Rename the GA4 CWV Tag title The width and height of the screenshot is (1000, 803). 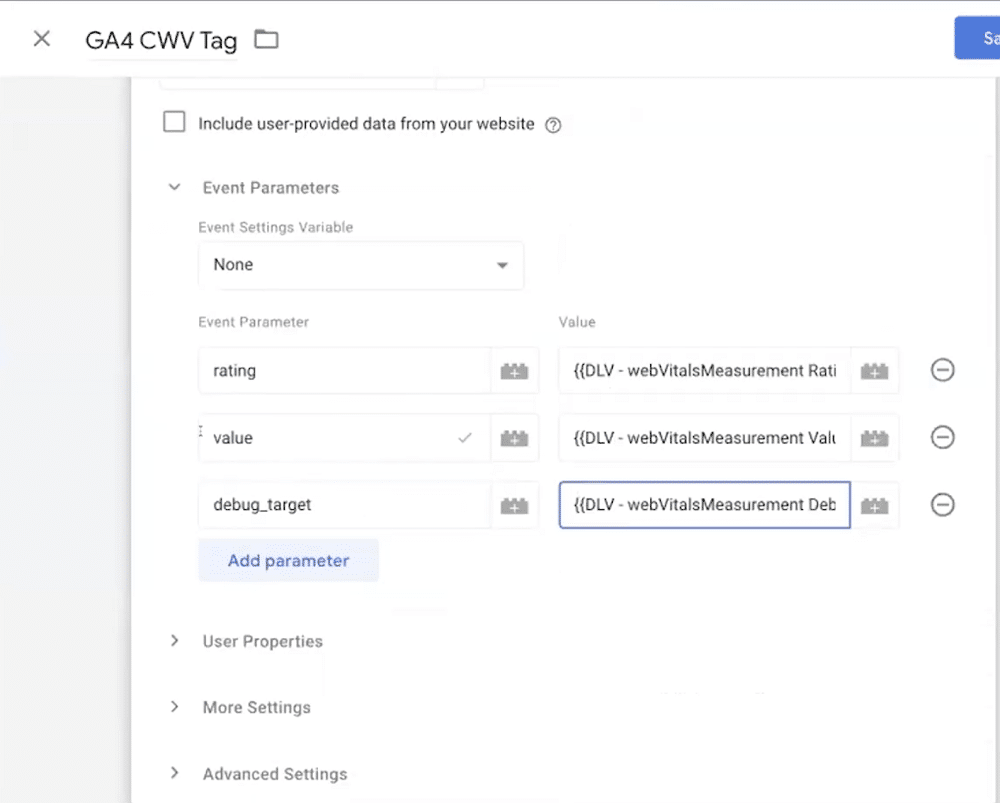click(x=161, y=41)
